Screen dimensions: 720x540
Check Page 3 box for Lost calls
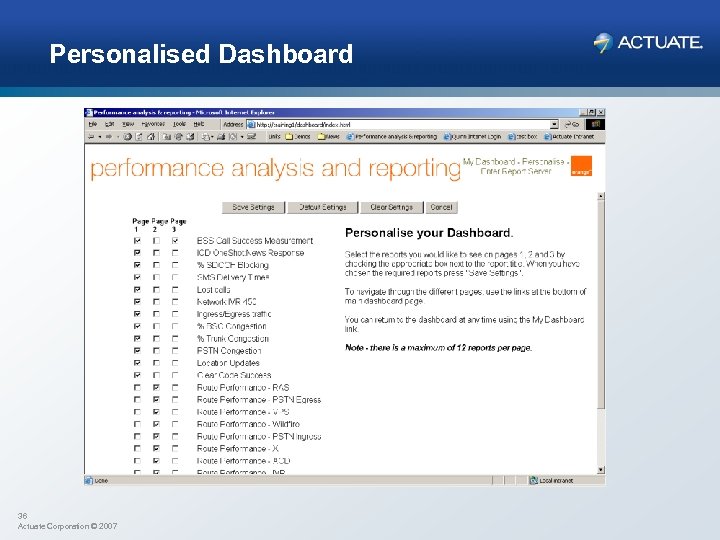tap(175, 289)
